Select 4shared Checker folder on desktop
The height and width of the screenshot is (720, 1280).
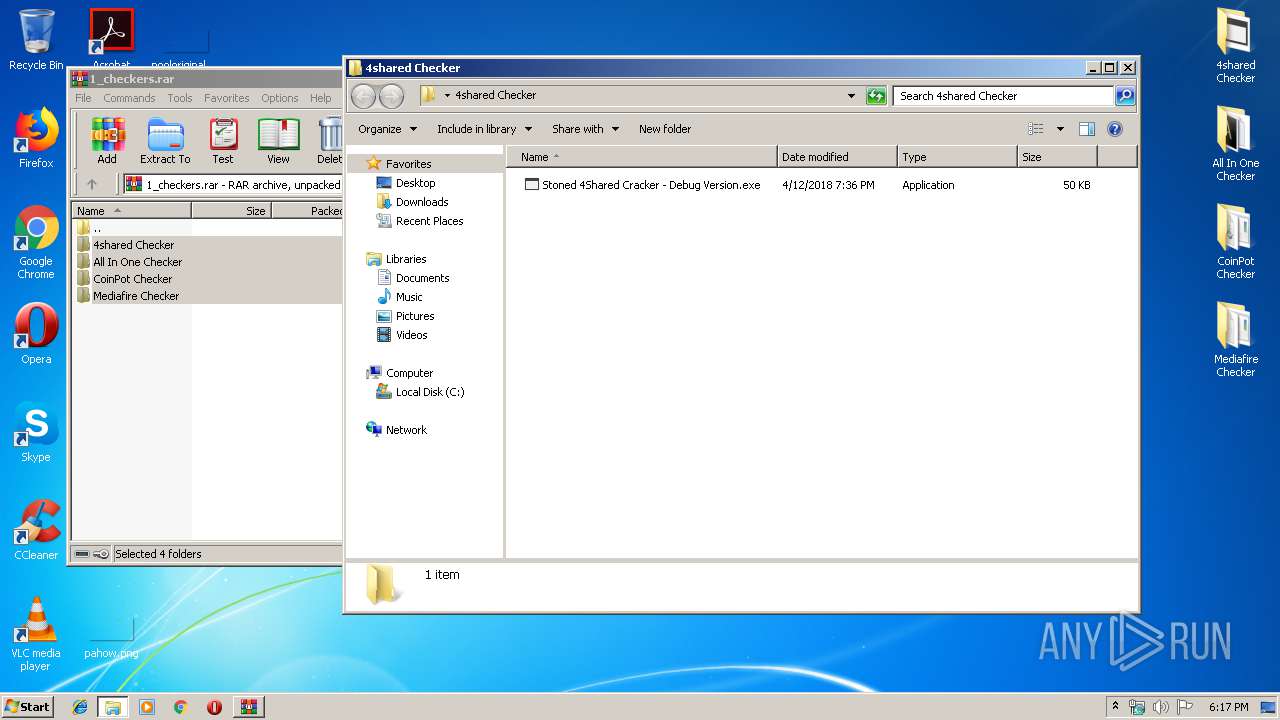tap(1235, 46)
